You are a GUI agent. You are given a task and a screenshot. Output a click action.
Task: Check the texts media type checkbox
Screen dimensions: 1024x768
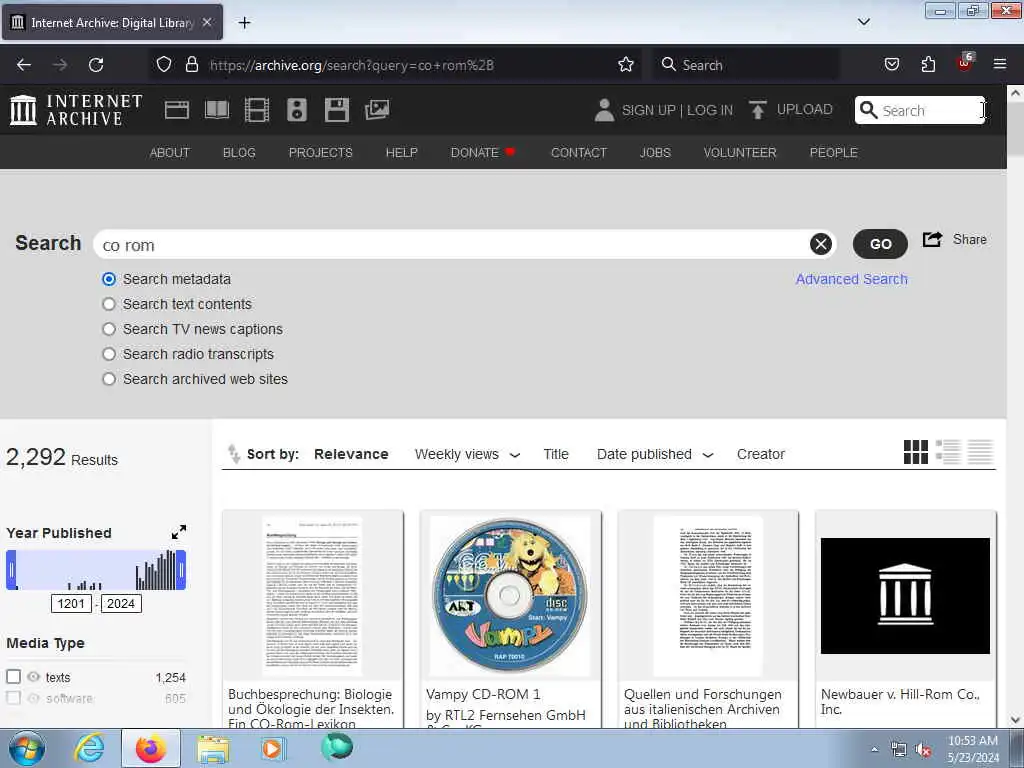[x=13, y=677]
